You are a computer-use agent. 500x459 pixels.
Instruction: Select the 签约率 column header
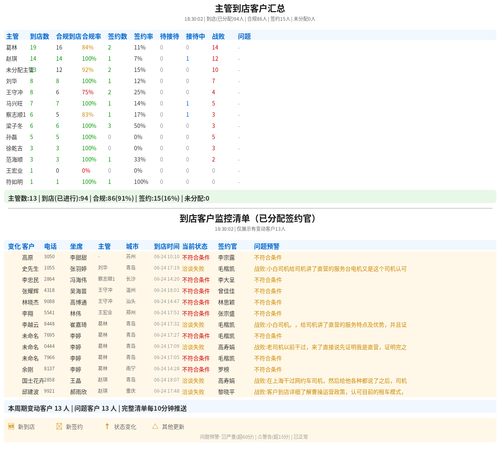(x=144, y=36)
